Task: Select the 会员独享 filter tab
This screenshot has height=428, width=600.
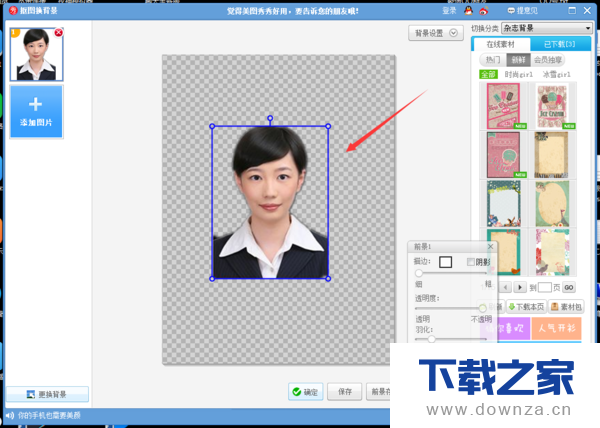Action: pos(548,60)
